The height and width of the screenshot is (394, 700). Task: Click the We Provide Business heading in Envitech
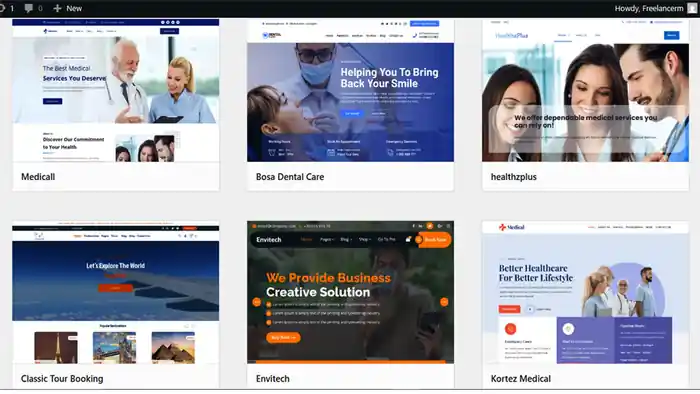coord(329,278)
